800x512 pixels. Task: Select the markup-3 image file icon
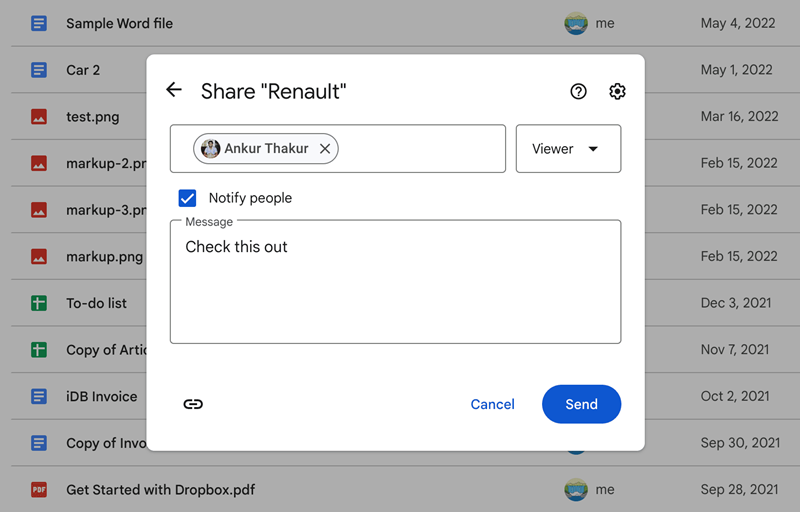tap(39, 210)
